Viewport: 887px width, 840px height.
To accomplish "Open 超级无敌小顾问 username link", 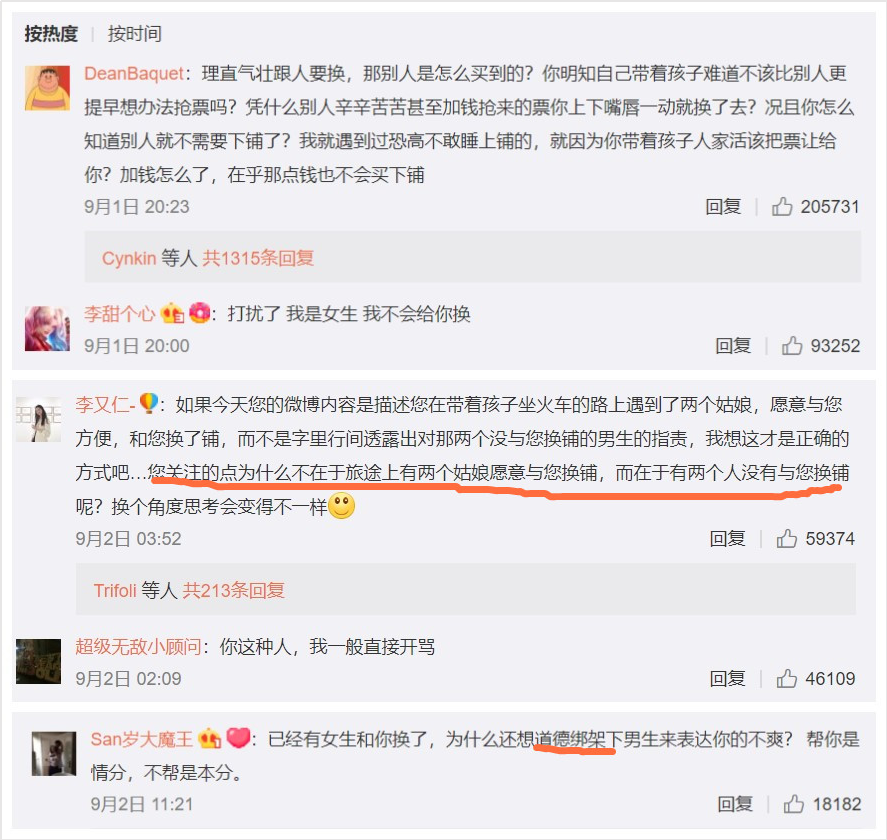I will tap(139, 646).
